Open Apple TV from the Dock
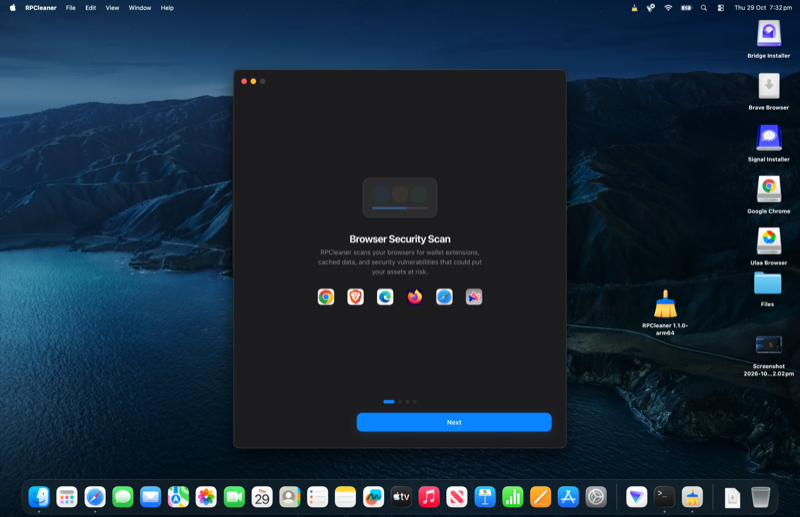 pyautogui.click(x=401, y=497)
